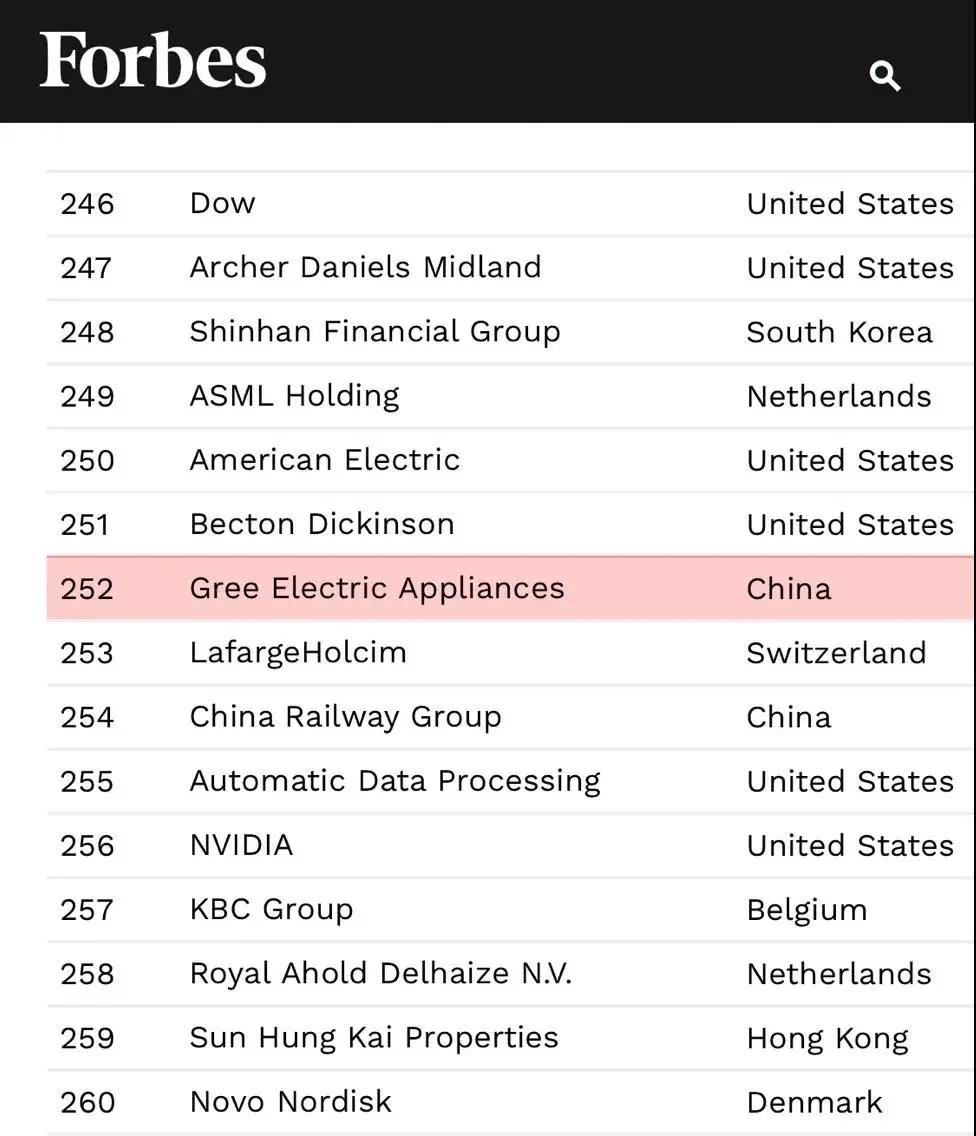Select Shinhan Financial Group
Screen dimensions: 976x1136
click(374, 332)
